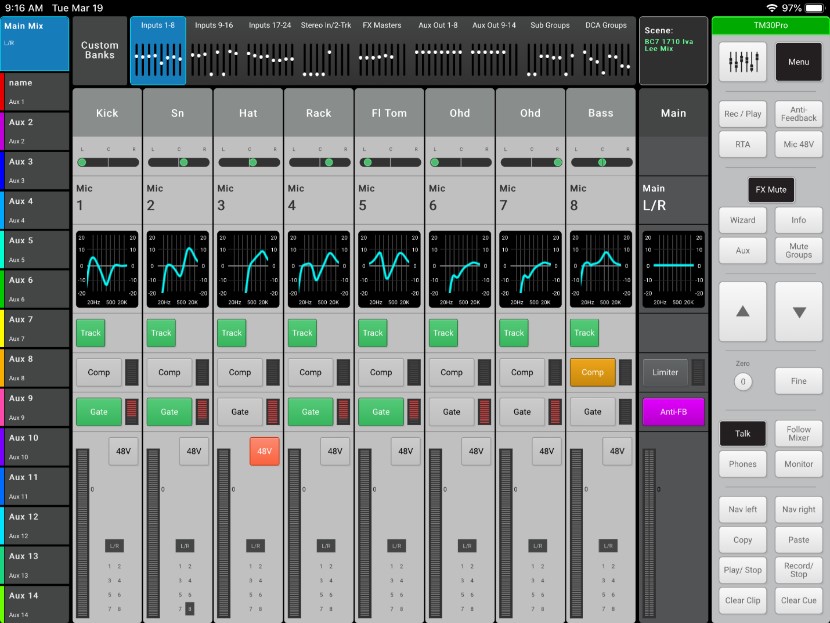Image resolution: width=830 pixels, height=623 pixels.
Task: Disable the Gate on Kick channel
Action: 99,411
